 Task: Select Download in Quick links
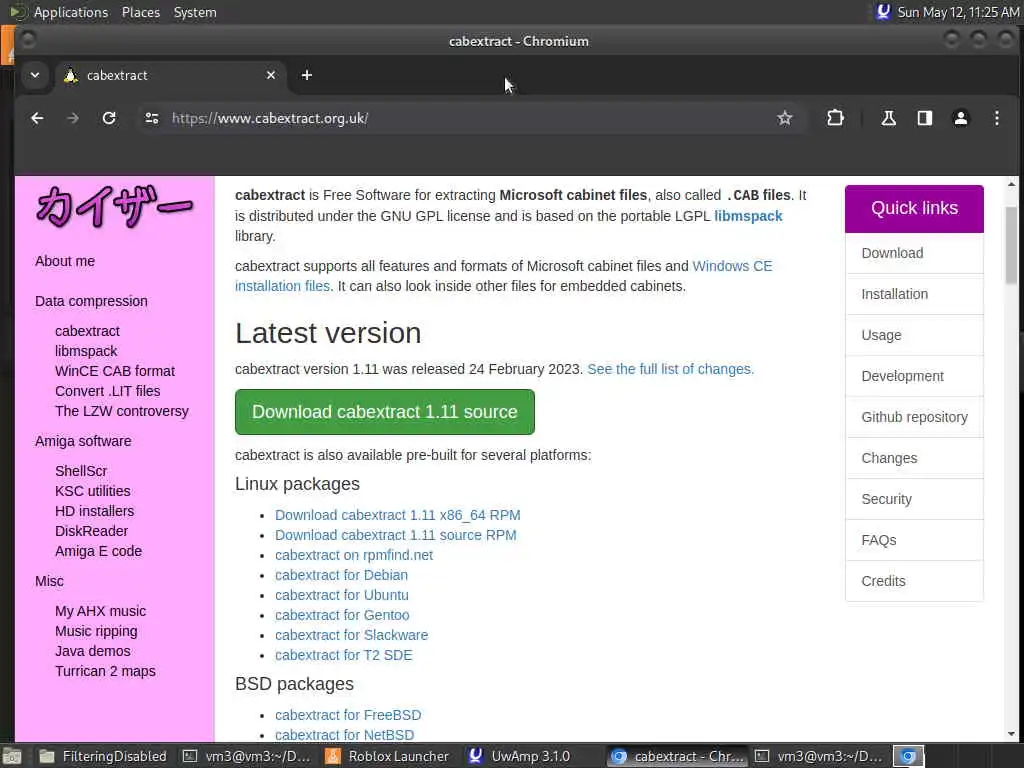click(914, 253)
